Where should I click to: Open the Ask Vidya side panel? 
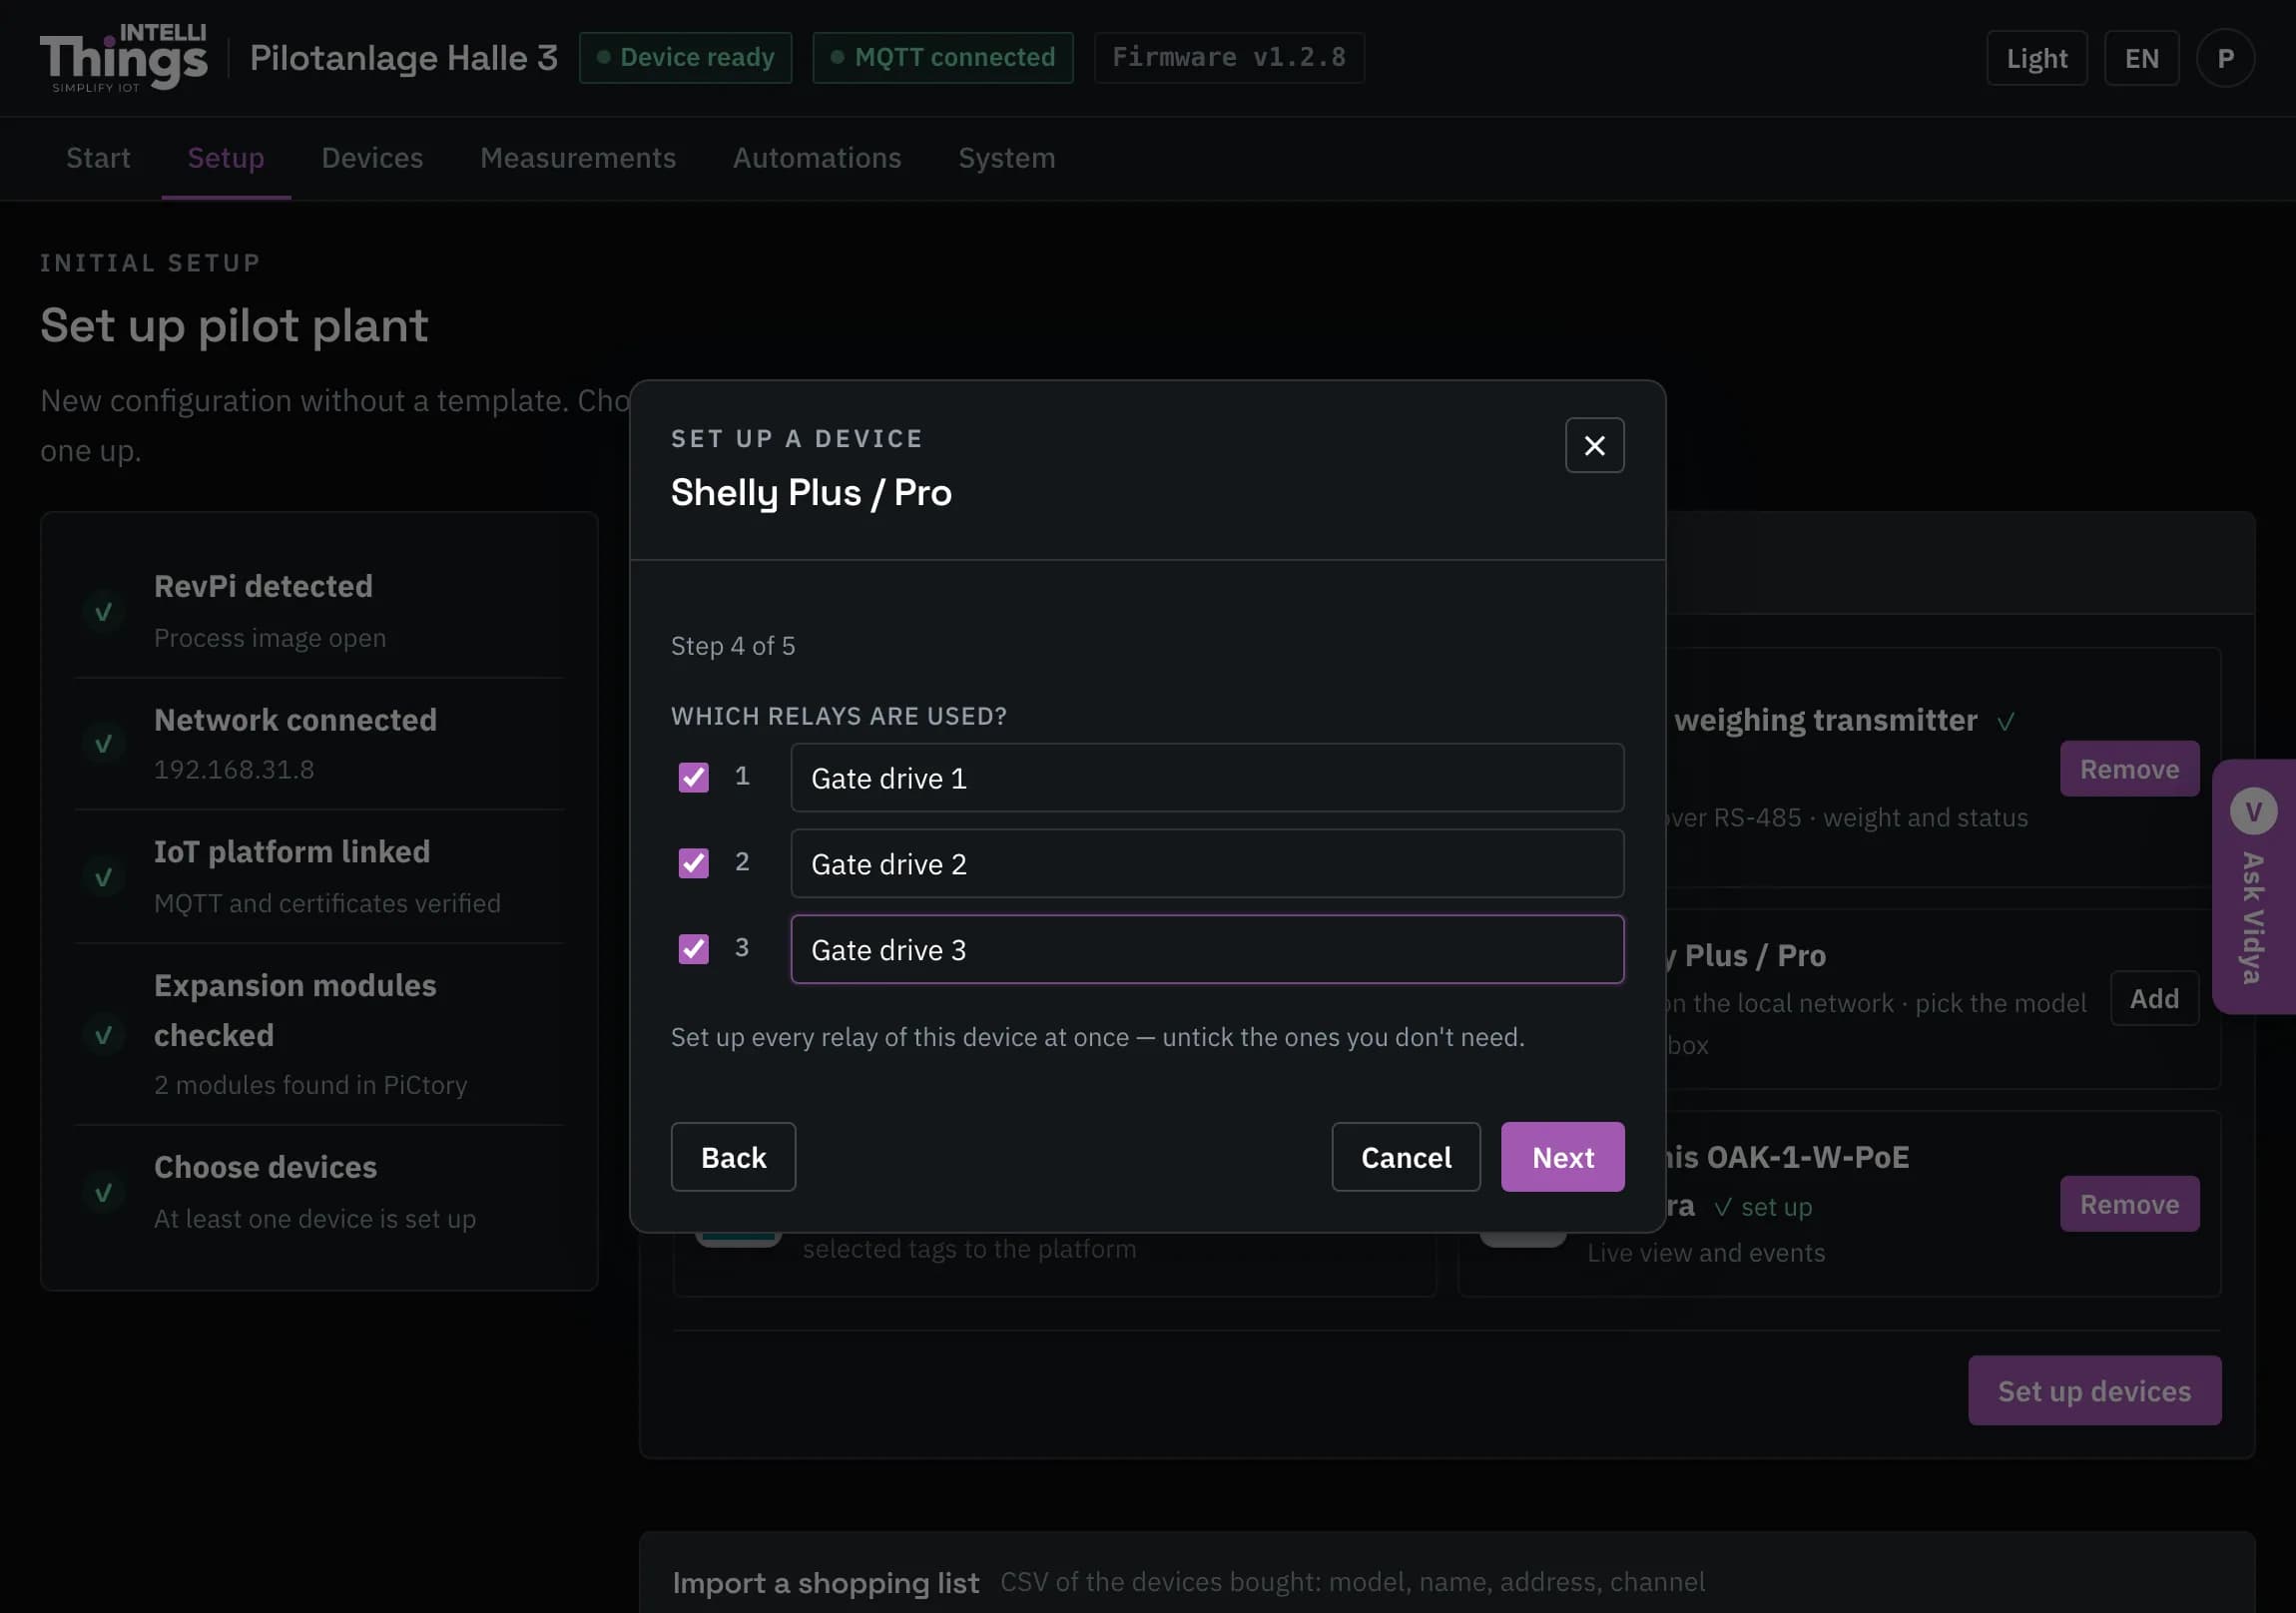pyautogui.click(x=2253, y=887)
